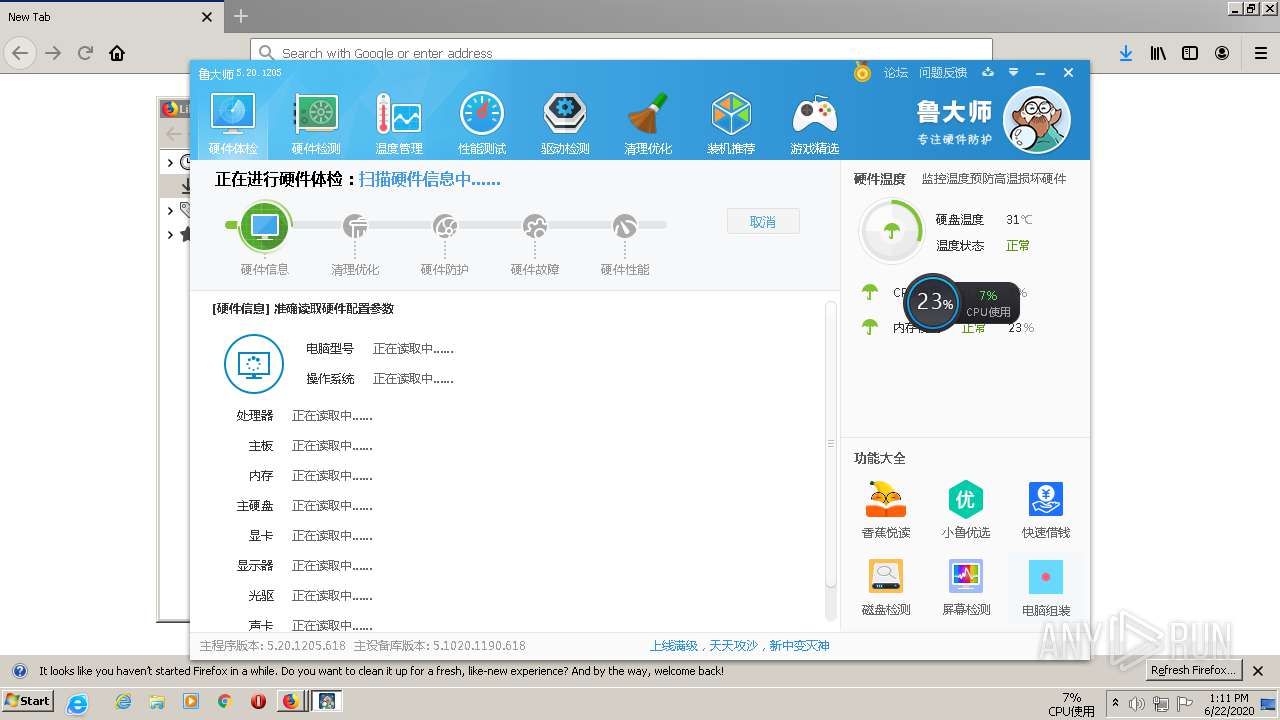The height and width of the screenshot is (720, 1280).
Task: Open 清理优化 cleanup broom tab
Action: point(648,124)
